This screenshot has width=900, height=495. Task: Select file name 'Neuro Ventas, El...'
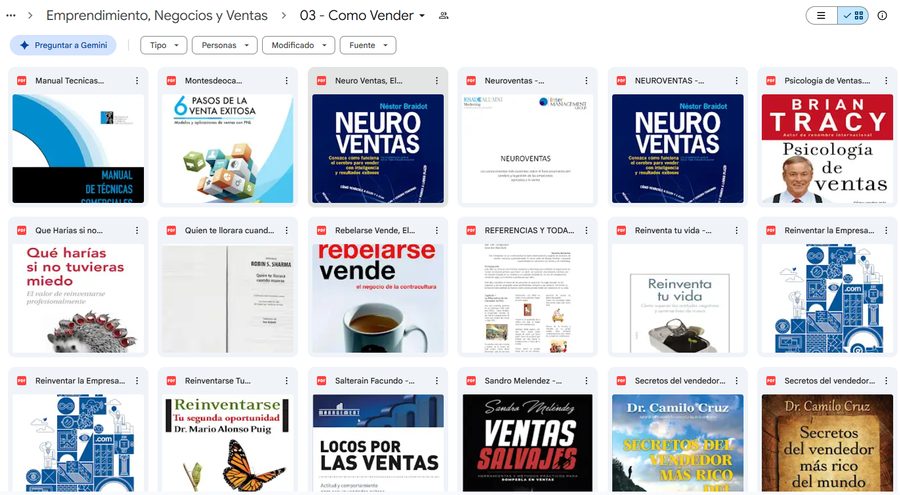(368, 81)
